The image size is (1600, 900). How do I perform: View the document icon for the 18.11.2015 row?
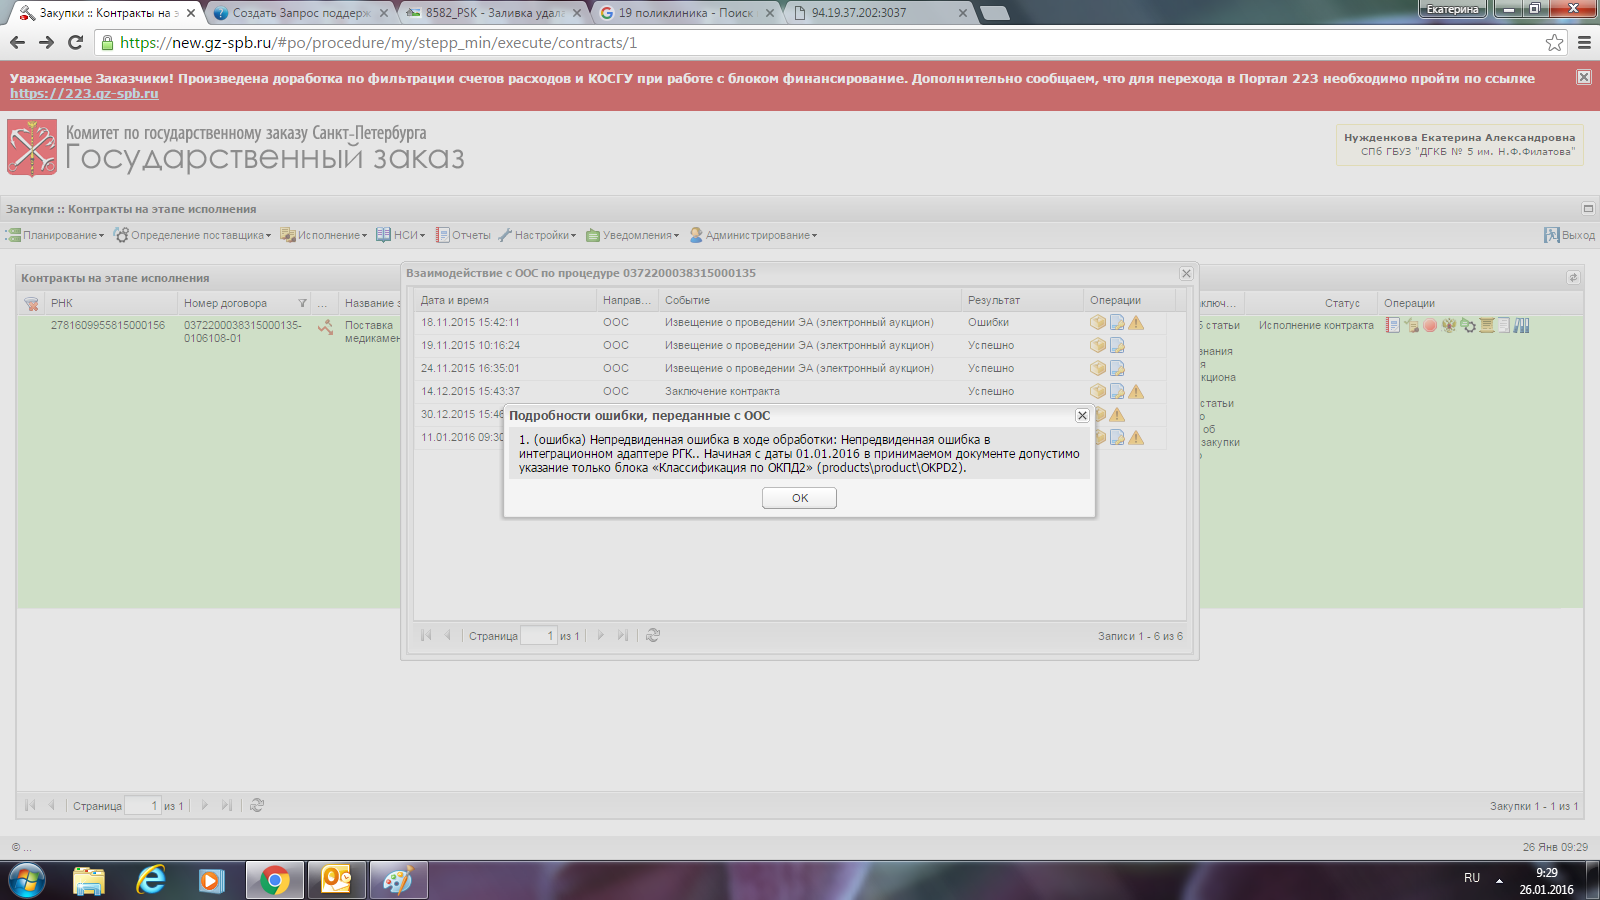point(1117,322)
